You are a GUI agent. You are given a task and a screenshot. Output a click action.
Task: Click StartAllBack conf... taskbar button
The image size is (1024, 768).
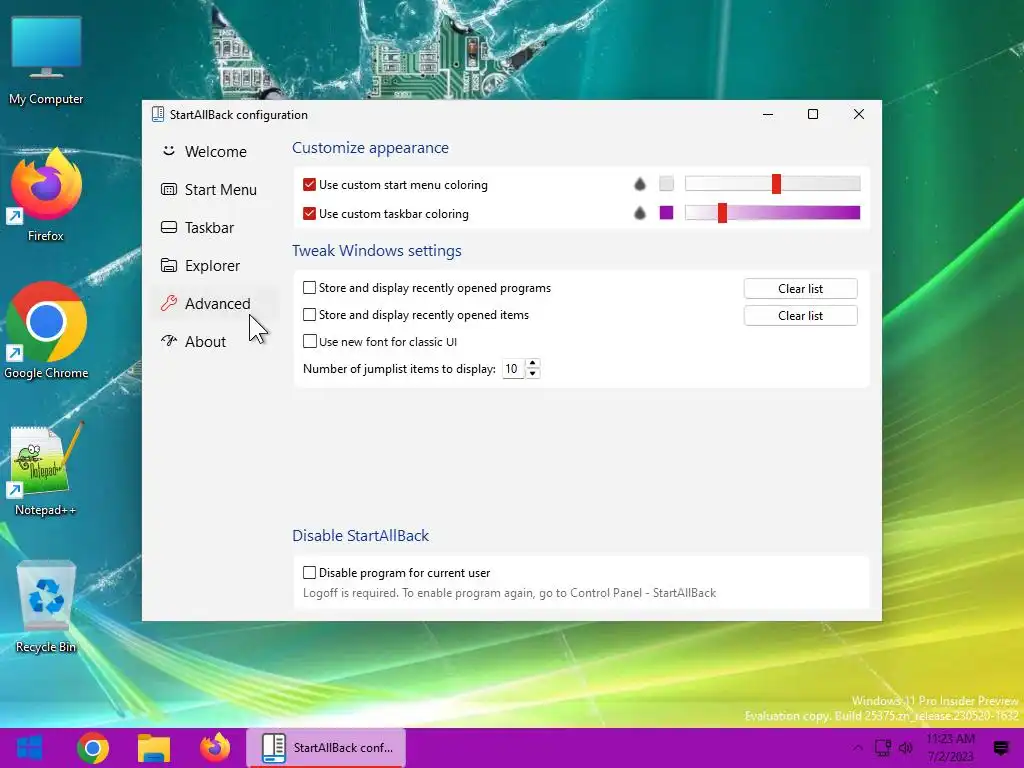pyautogui.click(x=327, y=748)
